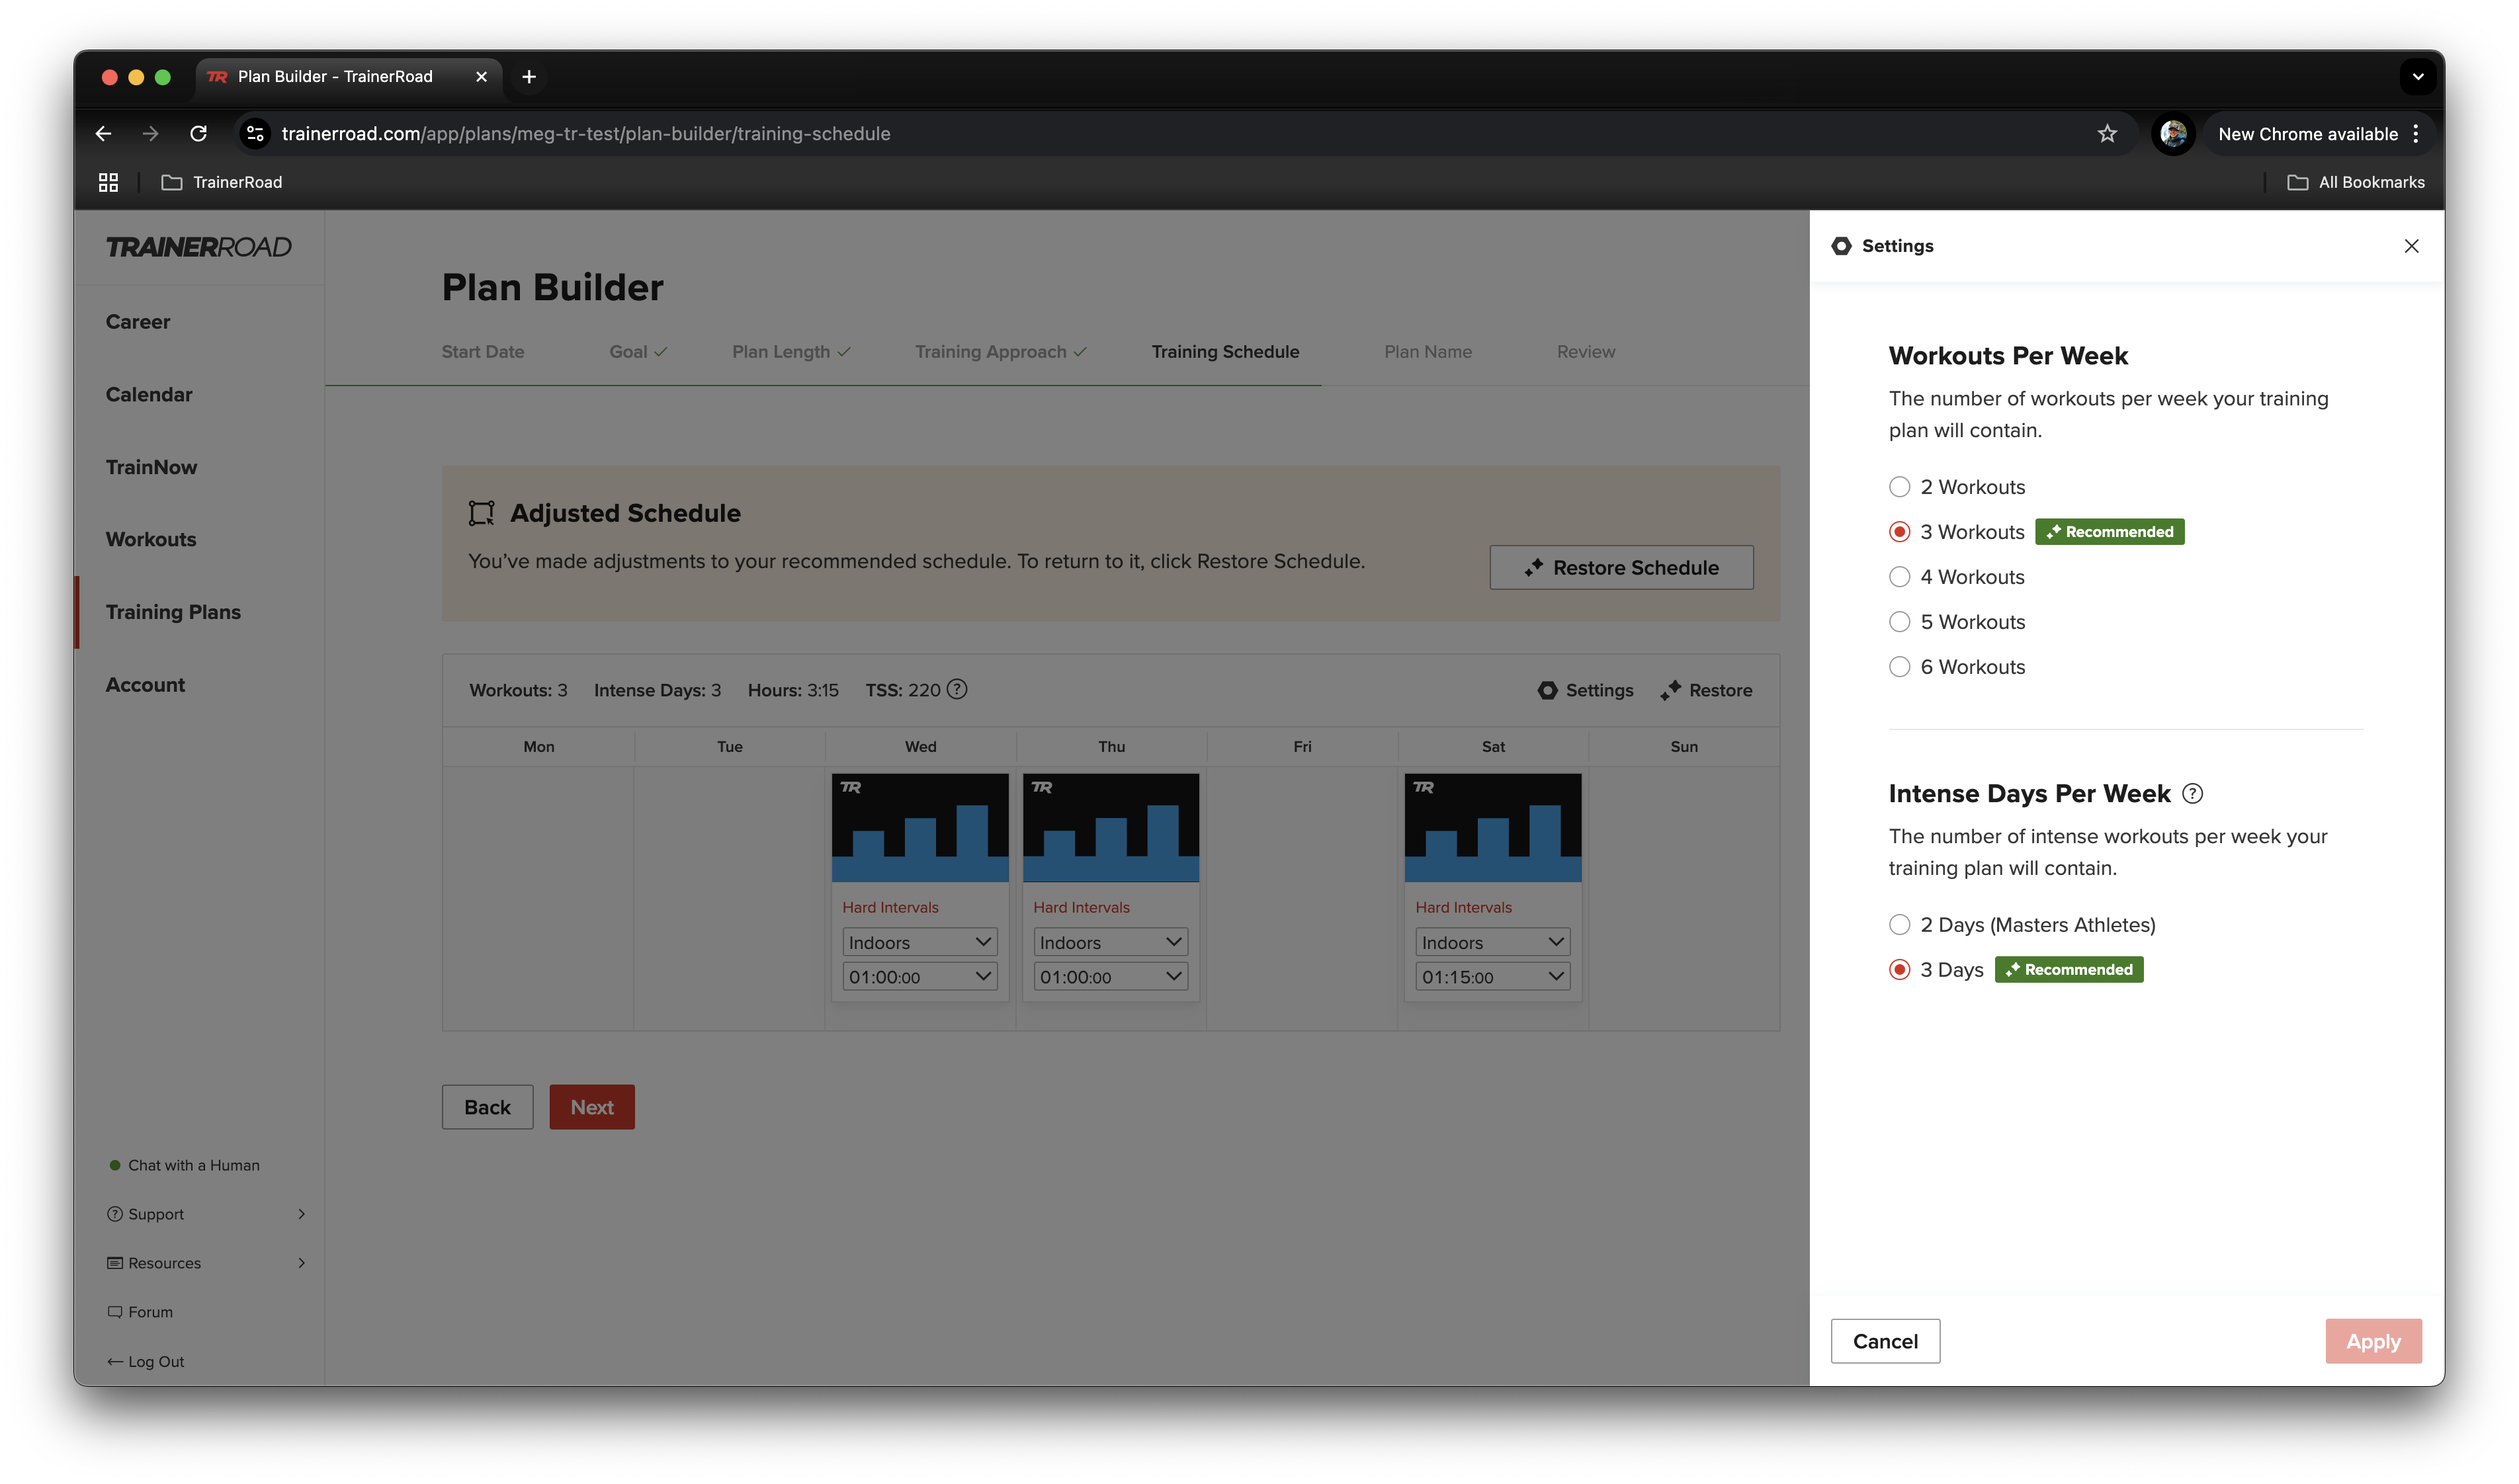The image size is (2519, 1484).
Task: Open Workouts in sidebar
Action: (151, 540)
